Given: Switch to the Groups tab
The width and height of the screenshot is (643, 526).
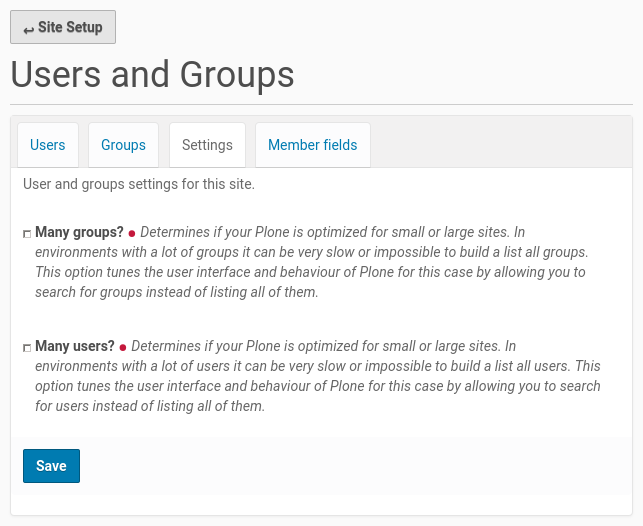Looking at the screenshot, I should (123, 145).
